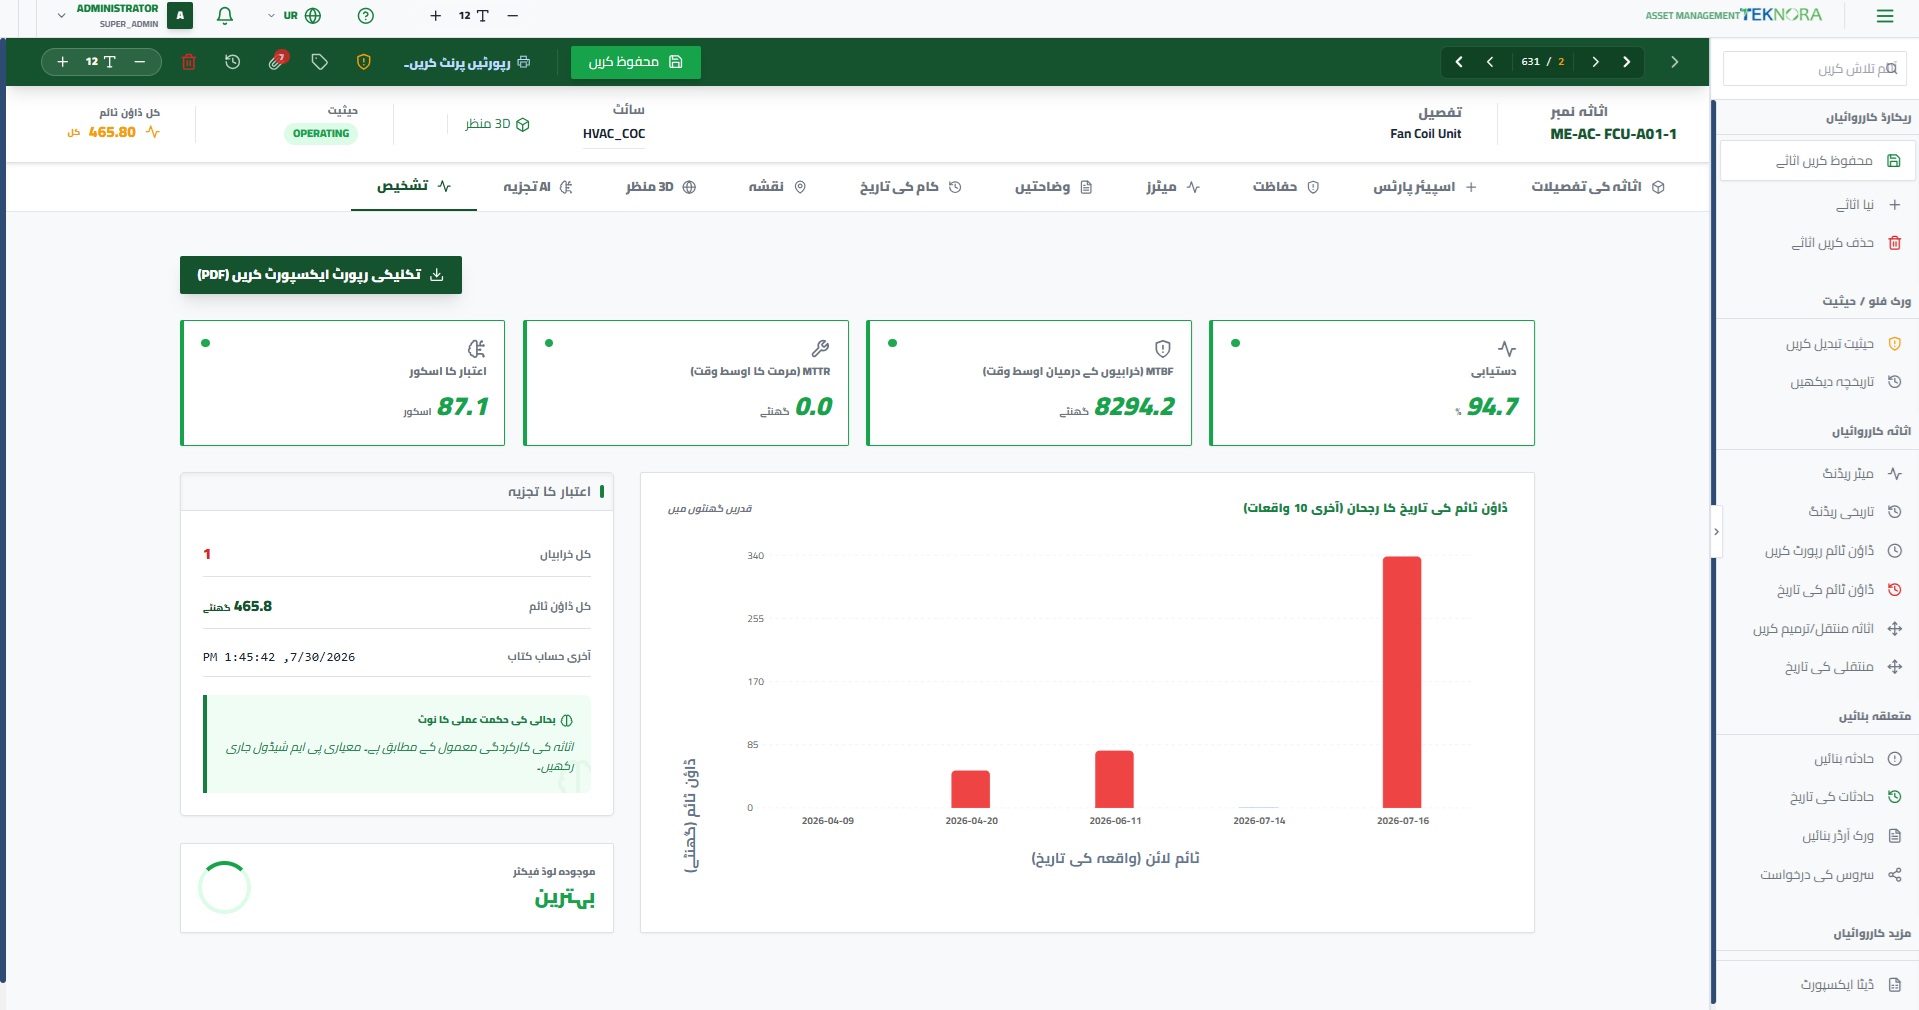Switch to the اسپیئر پارٹس tab
Image resolution: width=1919 pixels, height=1010 pixels.
(1424, 187)
